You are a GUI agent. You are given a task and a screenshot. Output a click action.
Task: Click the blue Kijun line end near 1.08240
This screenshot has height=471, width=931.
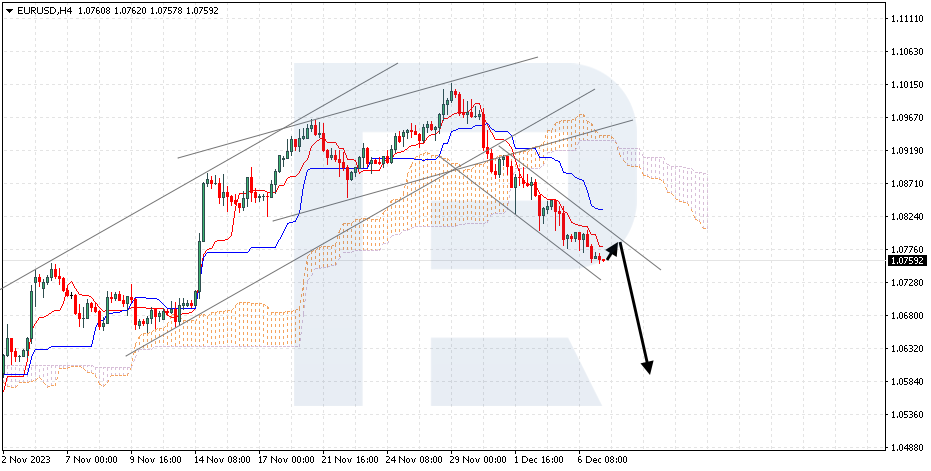600,209
